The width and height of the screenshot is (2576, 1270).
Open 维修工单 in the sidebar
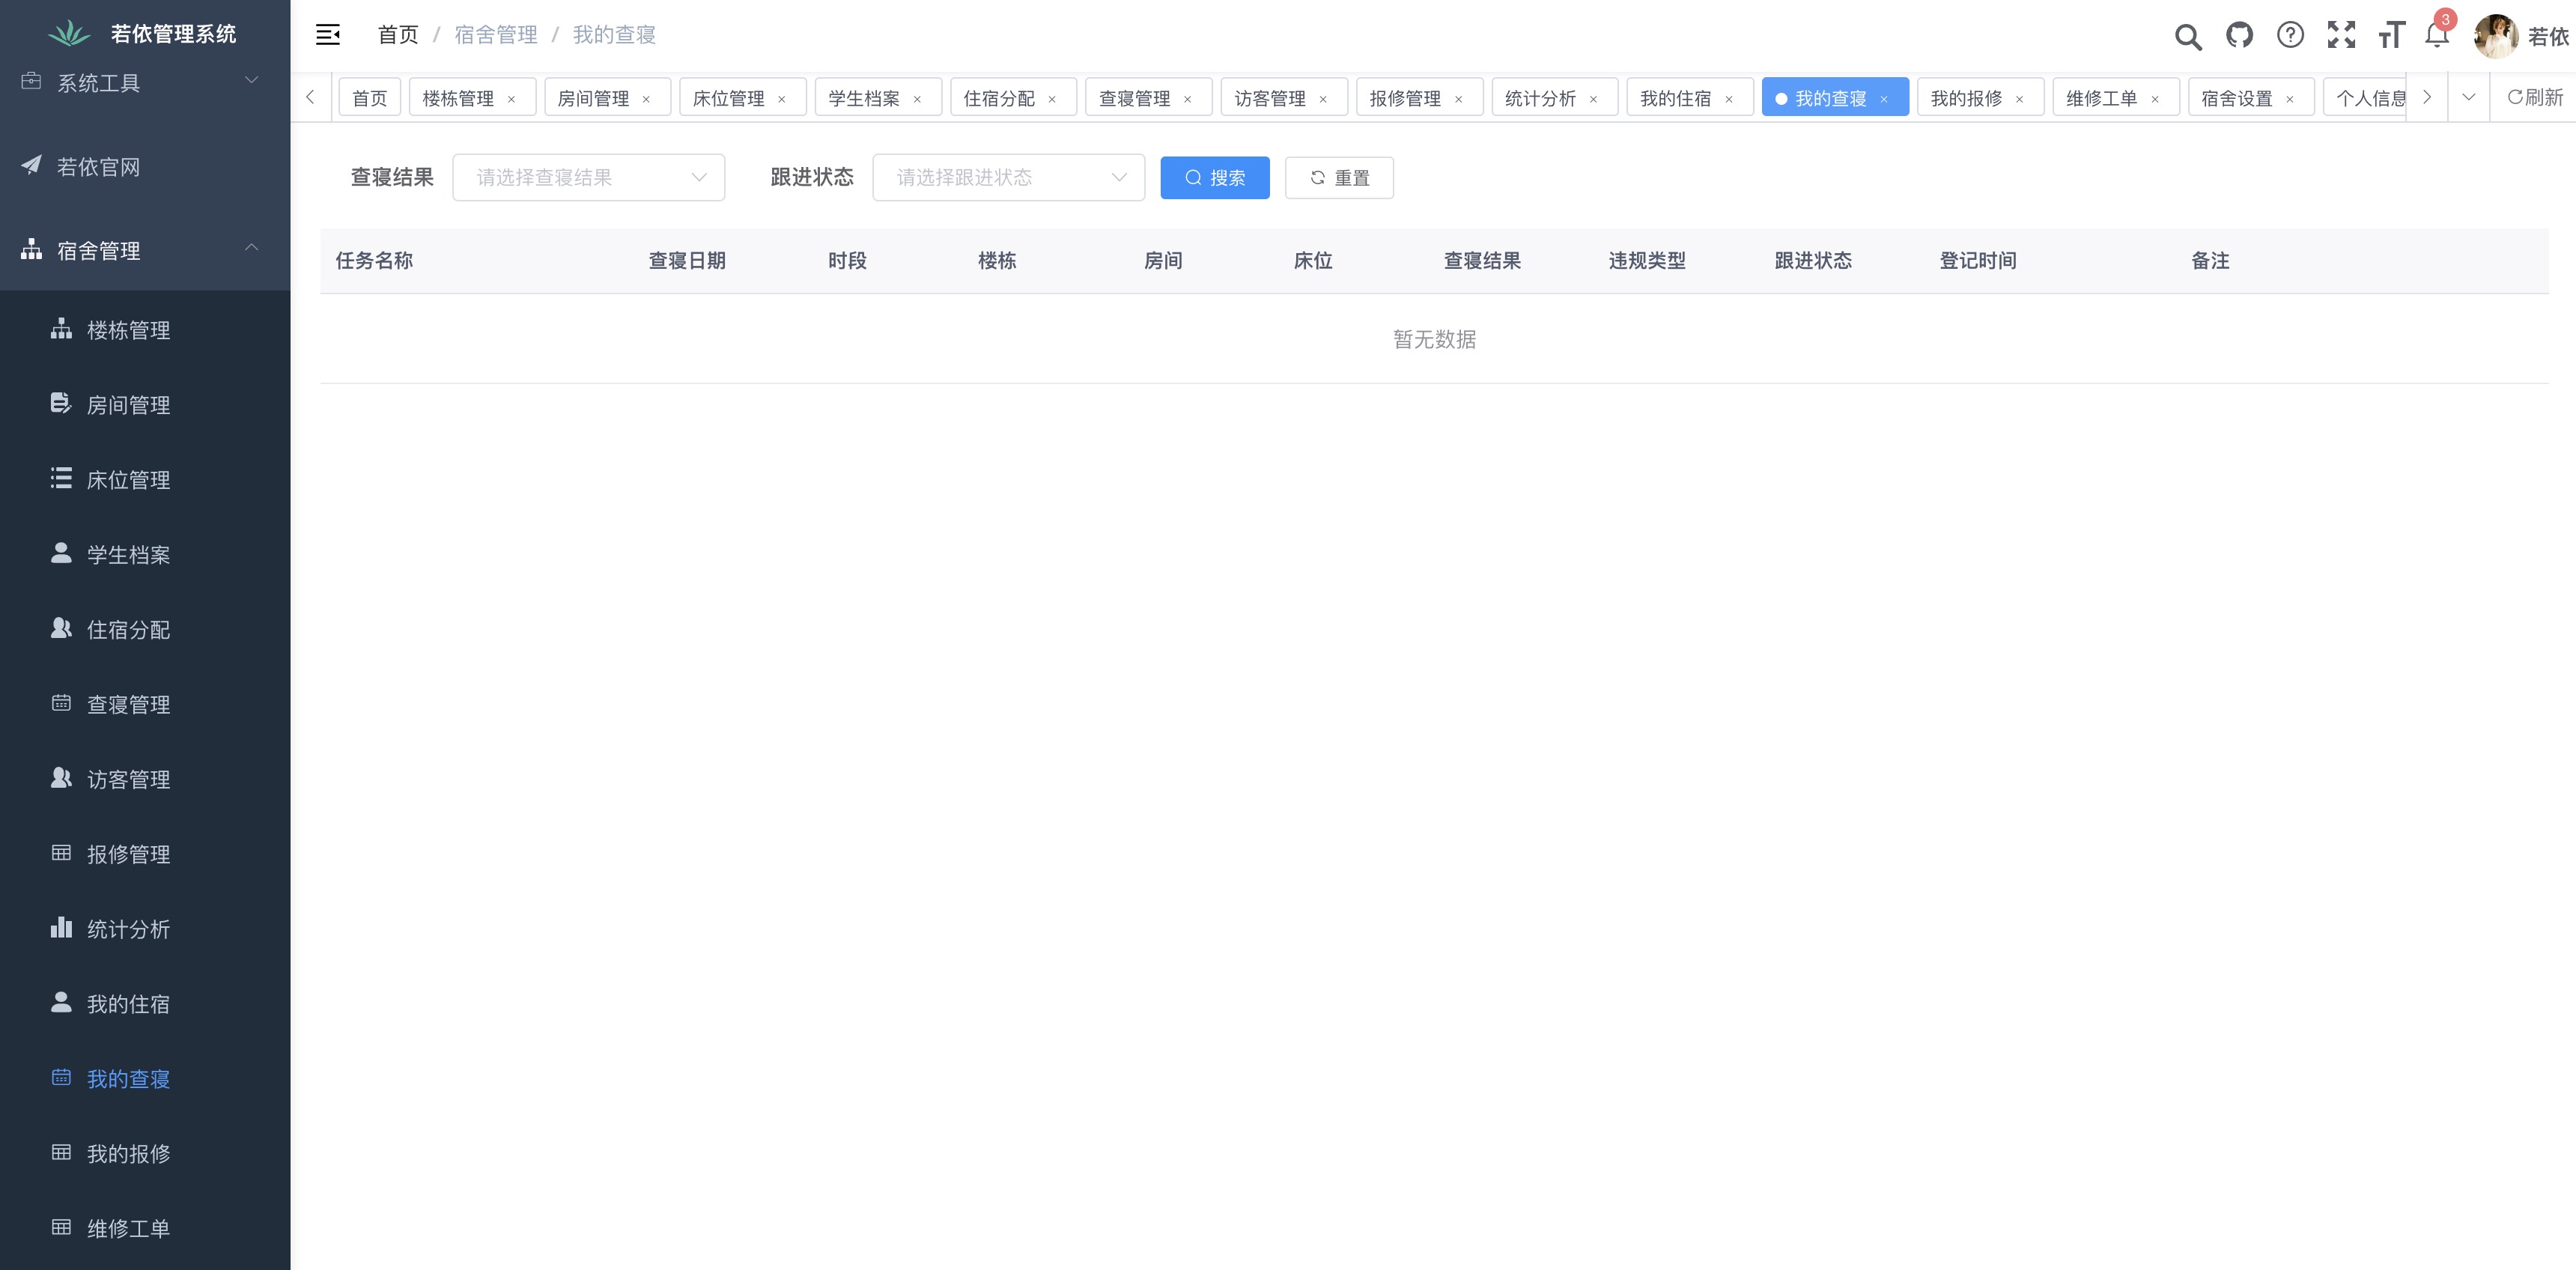coord(145,1229)
